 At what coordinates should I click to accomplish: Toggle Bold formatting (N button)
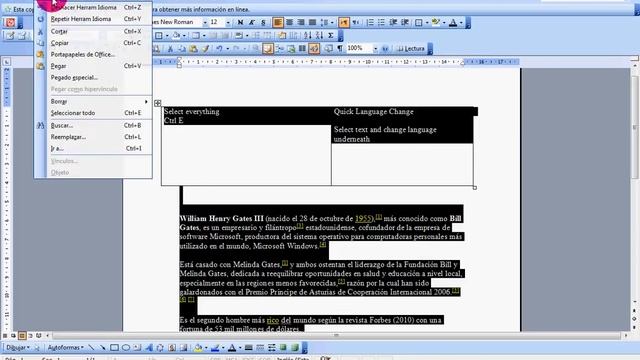(x=240, y=22)
